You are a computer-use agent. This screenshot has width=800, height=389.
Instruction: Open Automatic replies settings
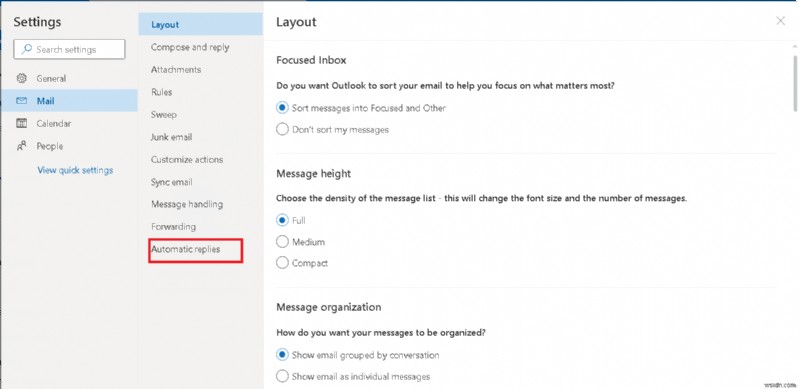coord(186,249)
